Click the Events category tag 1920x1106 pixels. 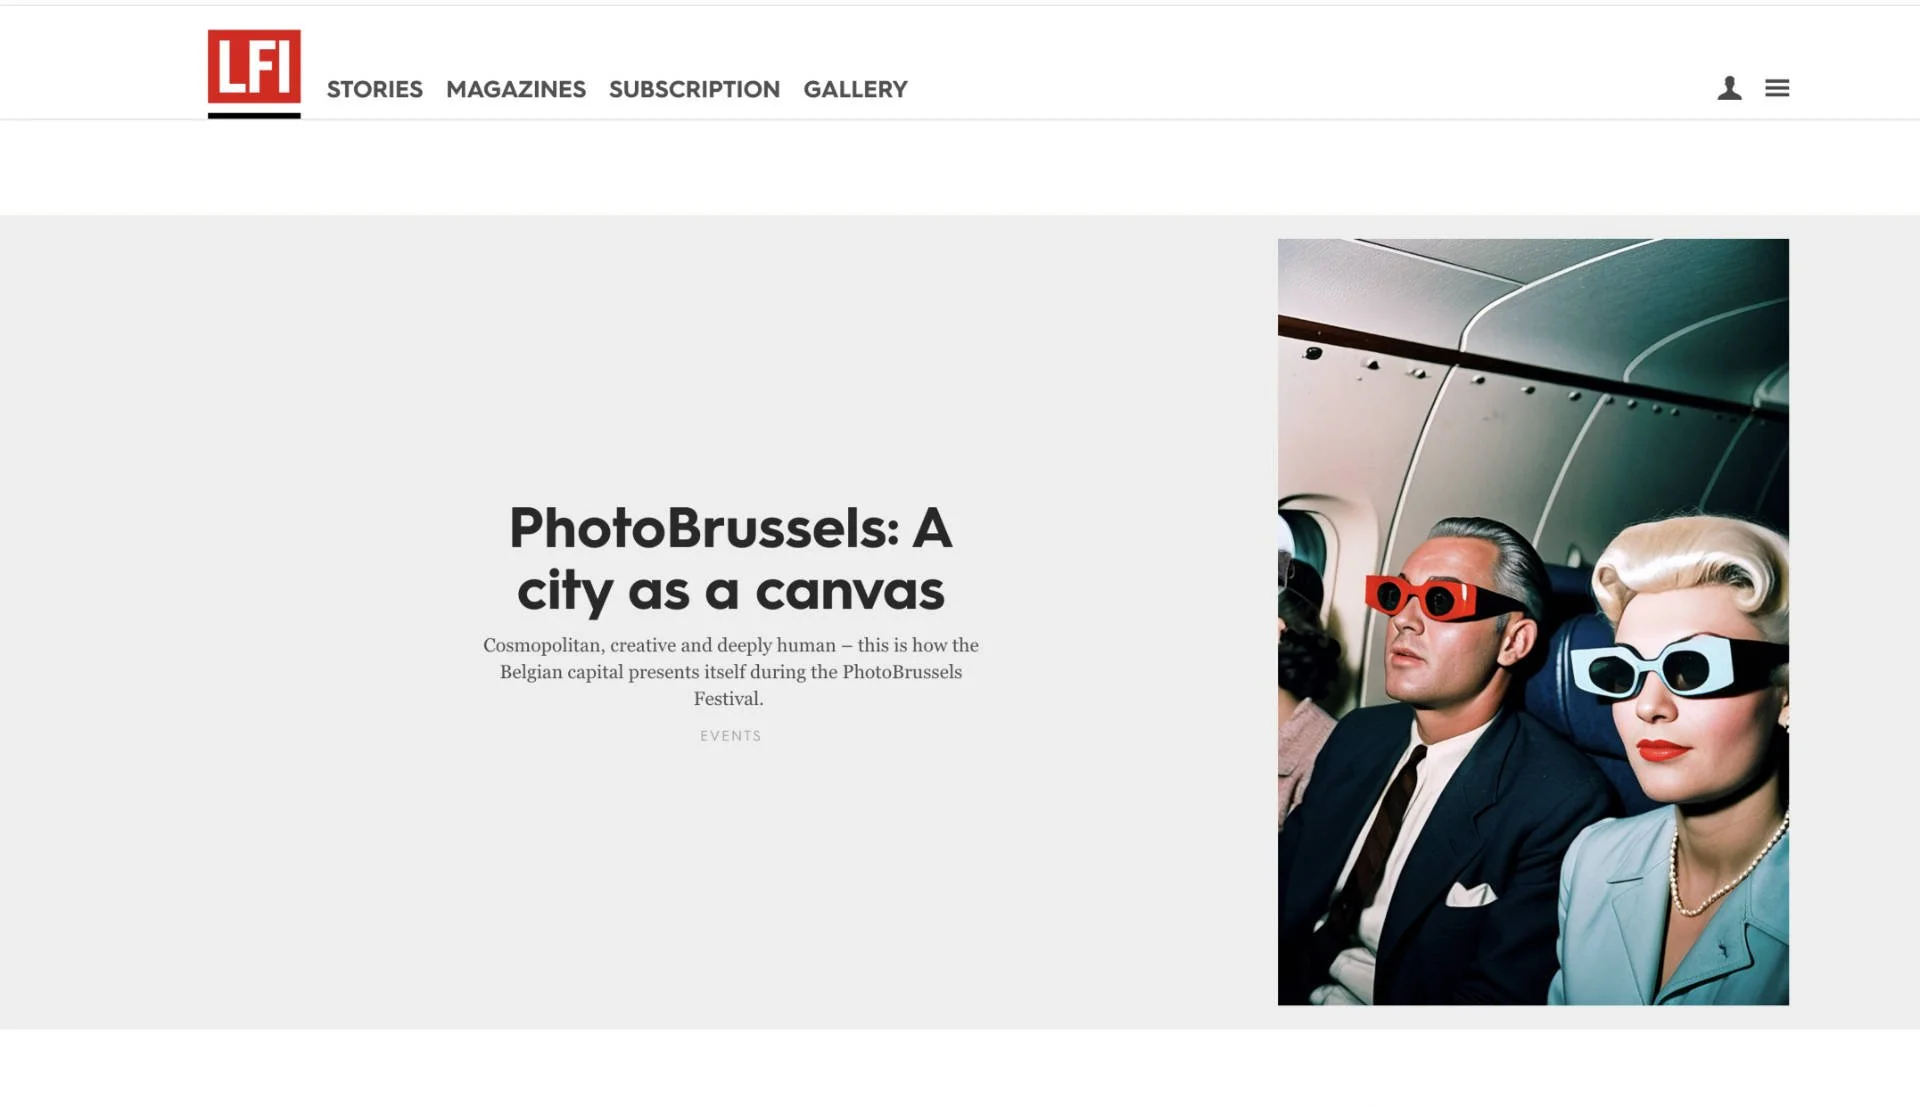pyautogui.click(x=731, y=736)
